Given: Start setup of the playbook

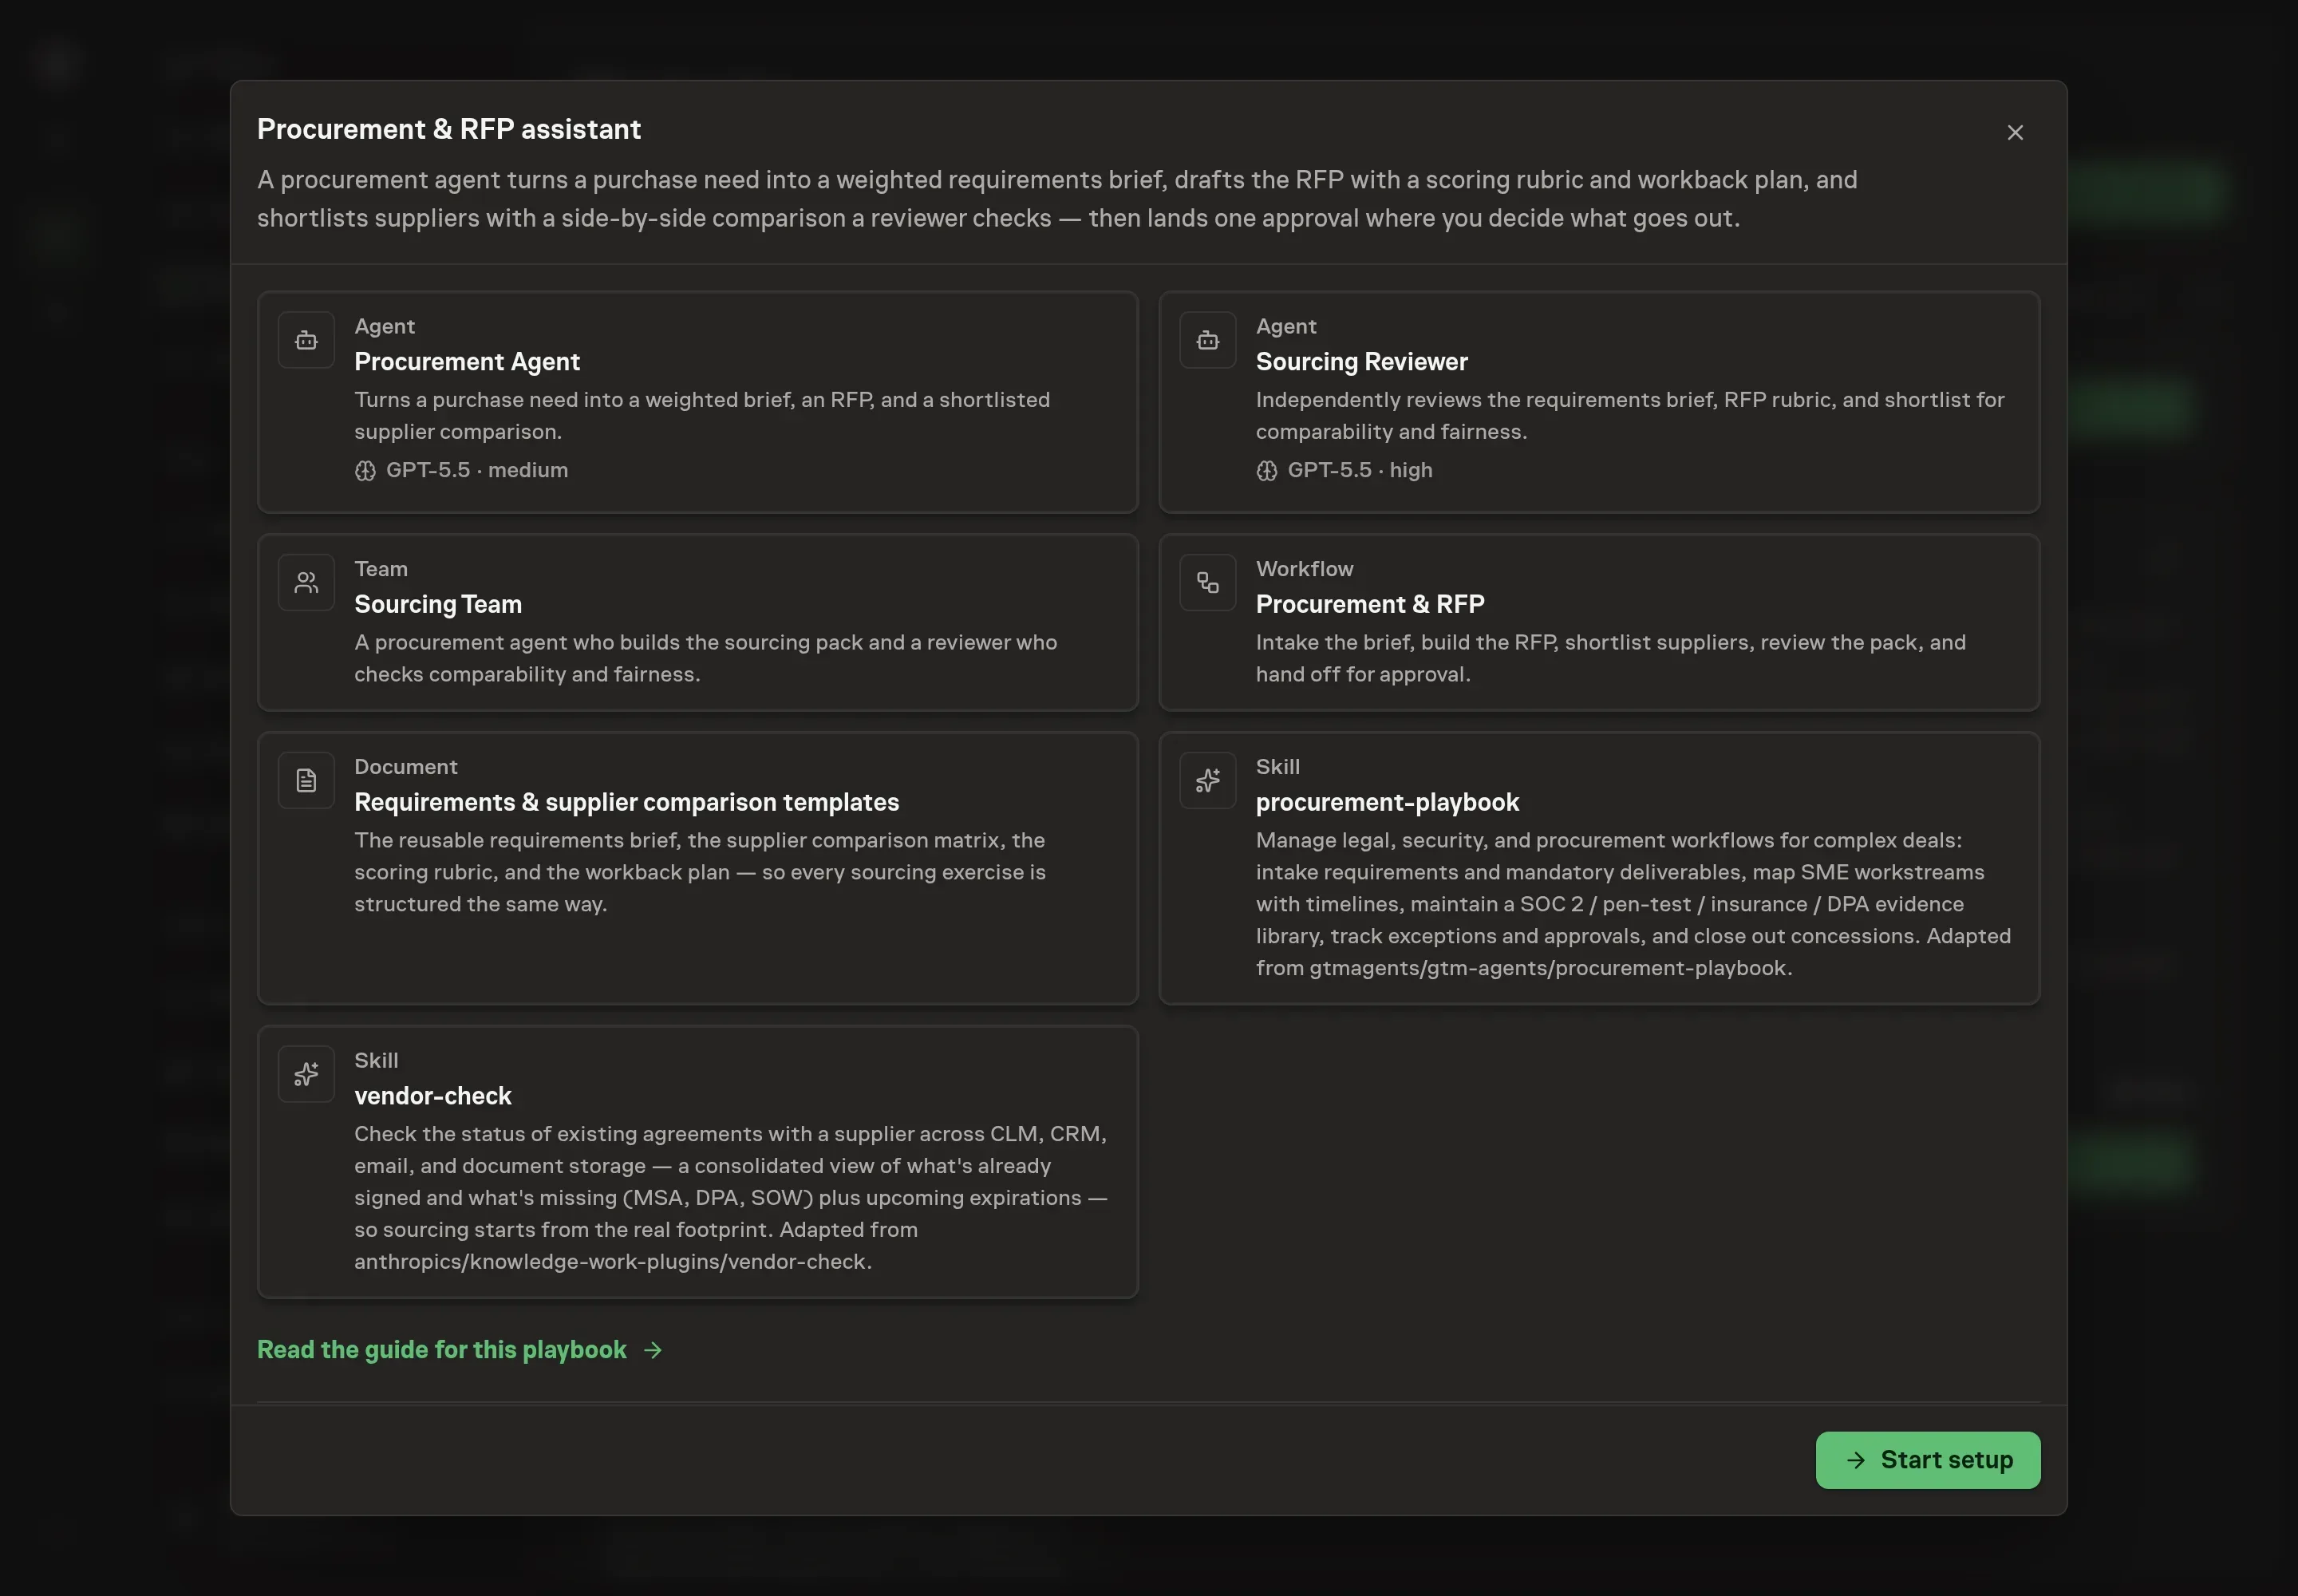Looking at the screenshot, I should pos(1927,1460).
